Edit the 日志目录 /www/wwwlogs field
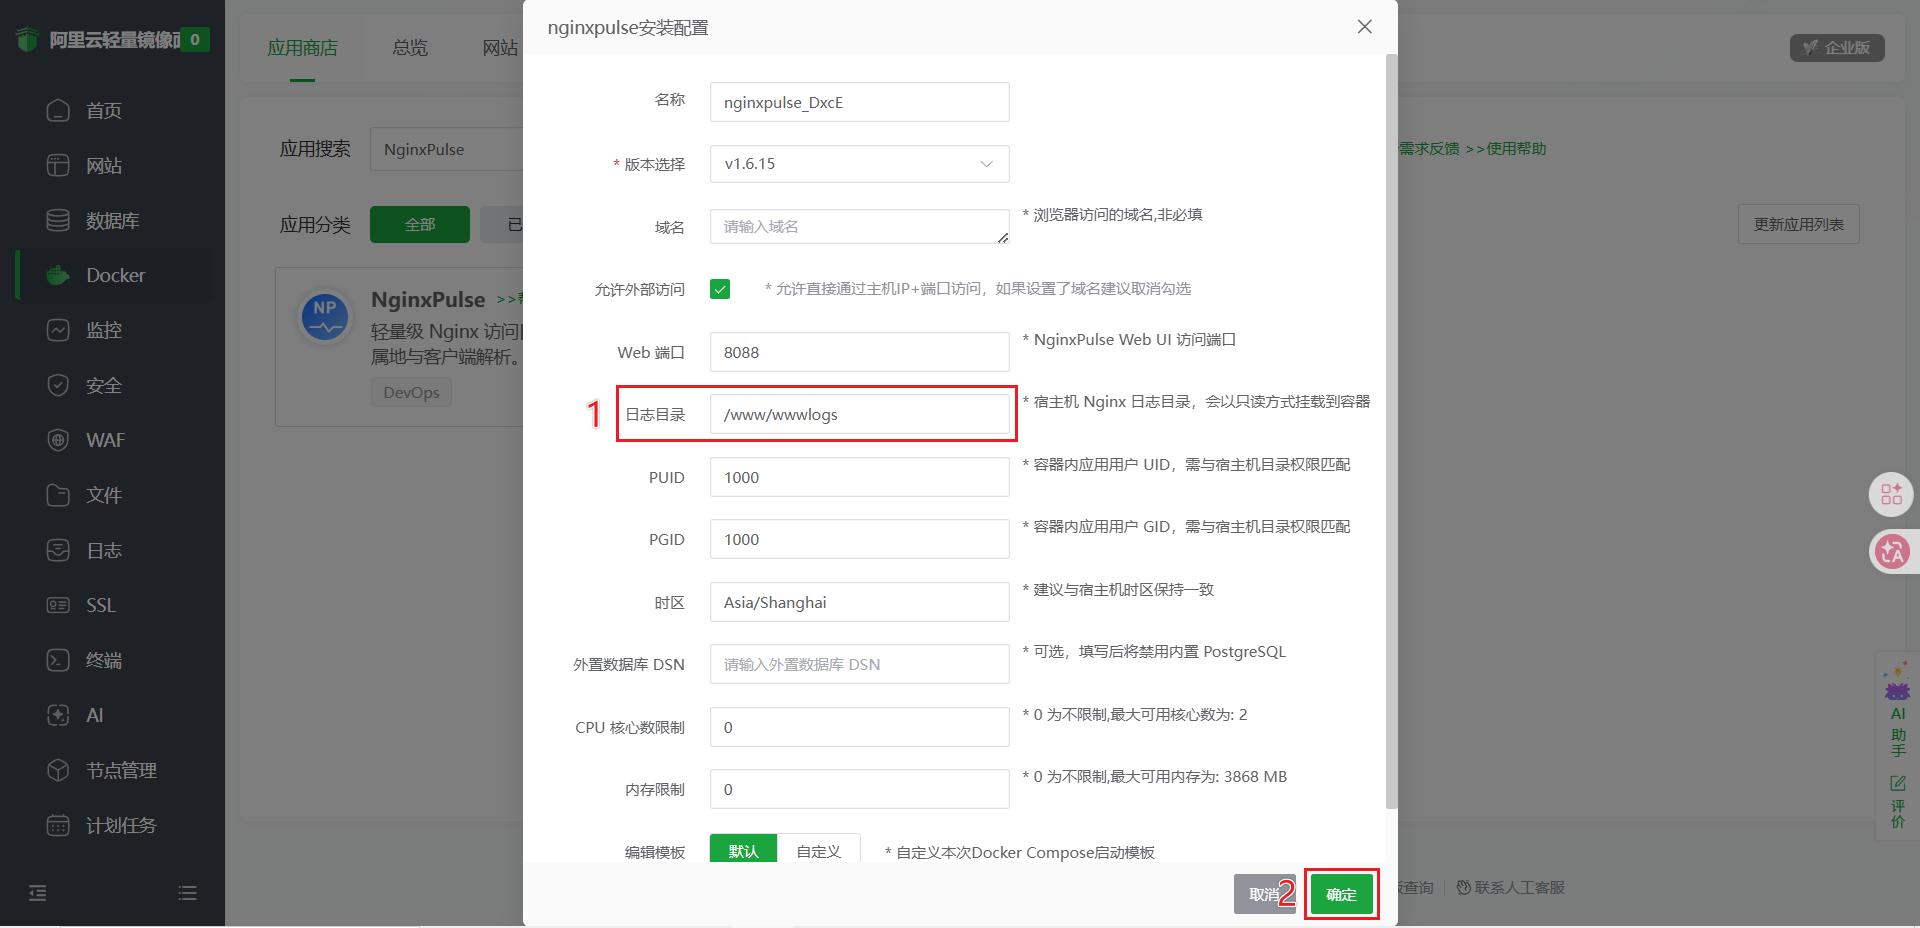Screen dimensions: 1920x928 point(860,414)
